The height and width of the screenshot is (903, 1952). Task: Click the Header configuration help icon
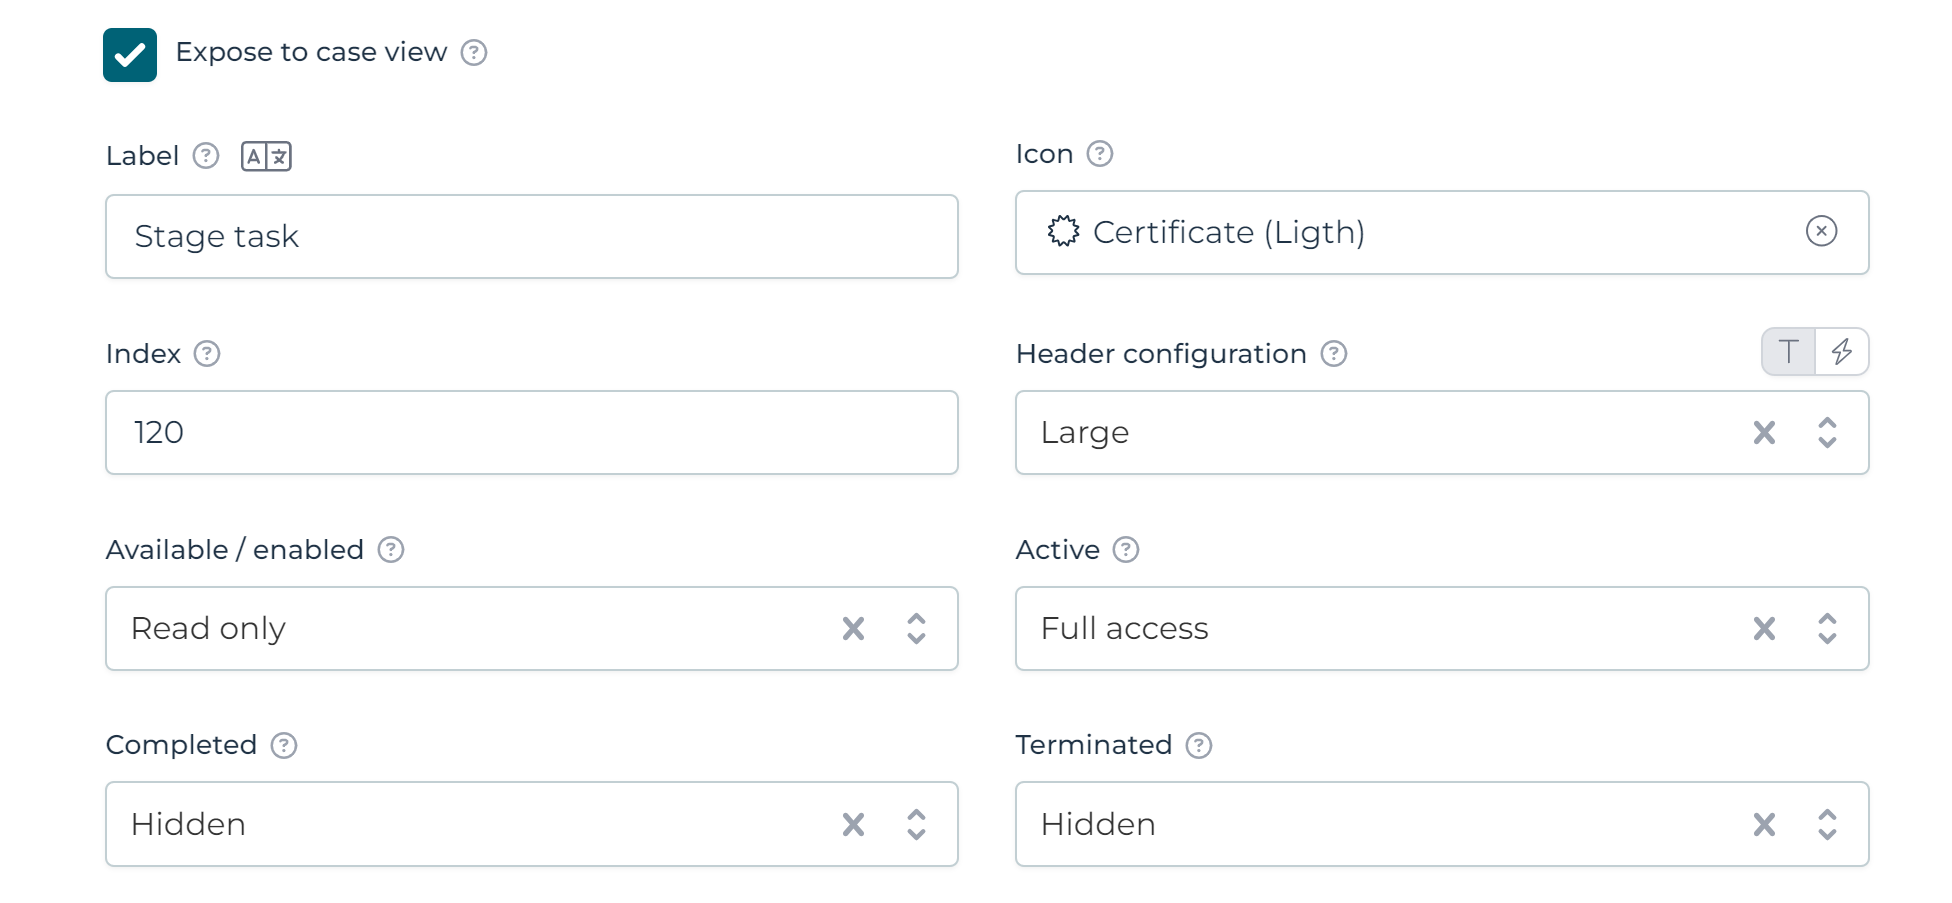pyautogui.click(x=1334, y=354)
